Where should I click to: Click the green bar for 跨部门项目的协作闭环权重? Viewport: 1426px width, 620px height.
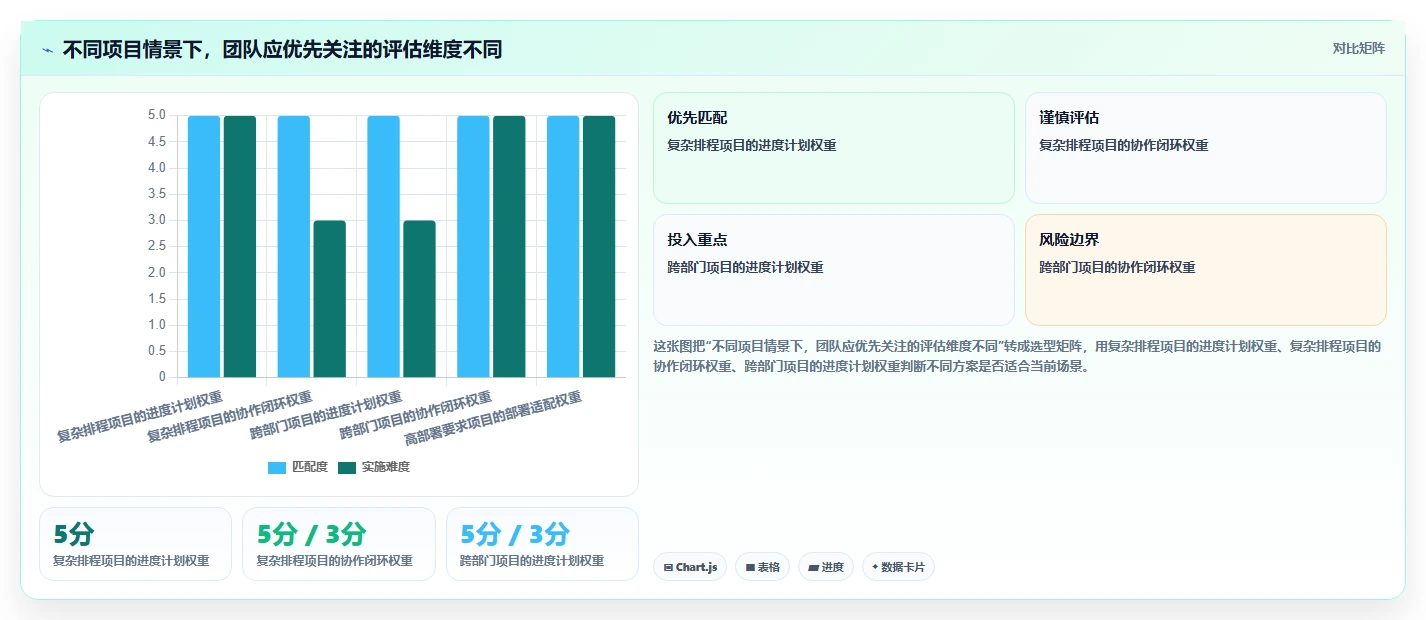point(509,246)
